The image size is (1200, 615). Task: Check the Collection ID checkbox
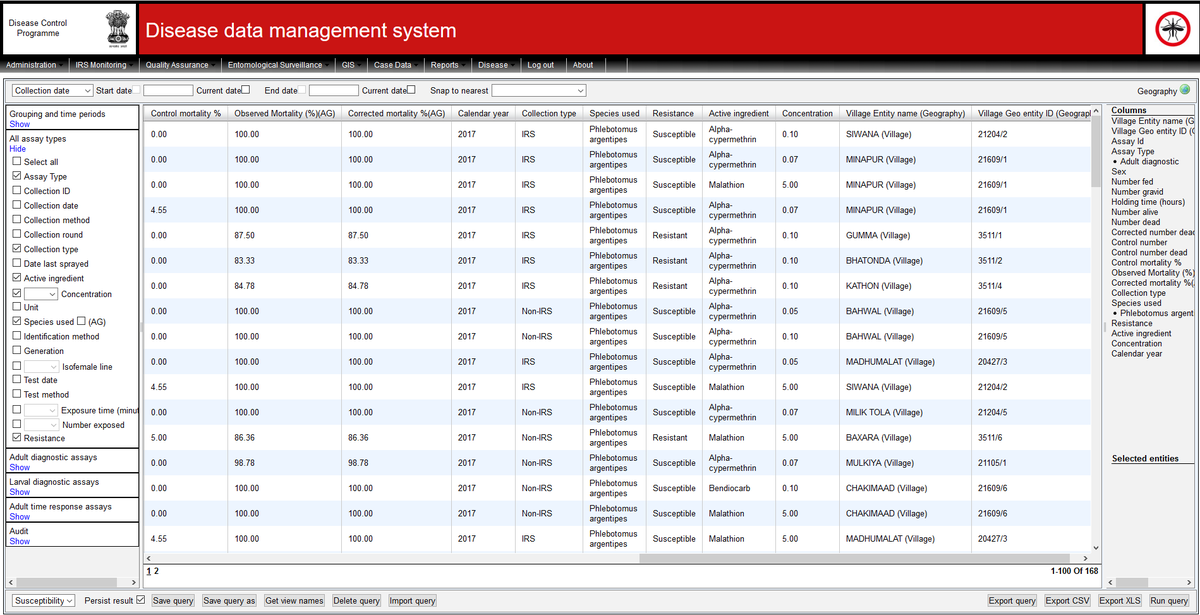pos(17,190)
